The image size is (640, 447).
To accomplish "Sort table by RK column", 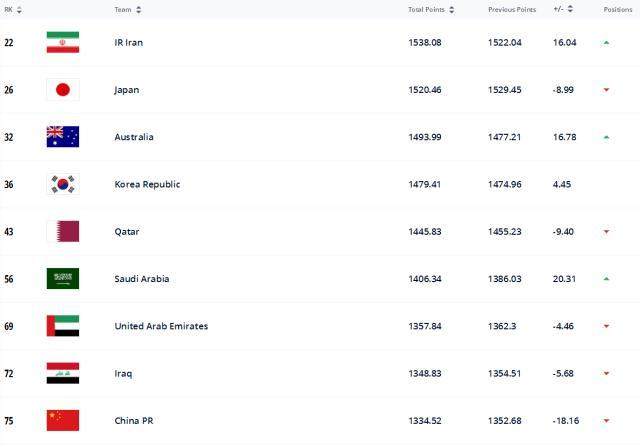I will coord(13,9).
